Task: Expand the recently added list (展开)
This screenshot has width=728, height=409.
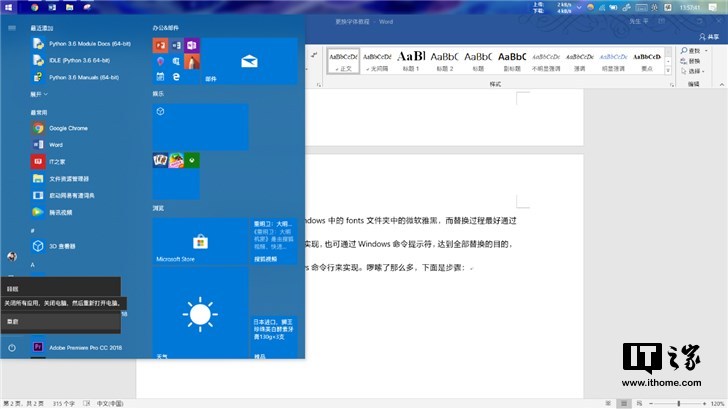Action: [x=39, y=94]
